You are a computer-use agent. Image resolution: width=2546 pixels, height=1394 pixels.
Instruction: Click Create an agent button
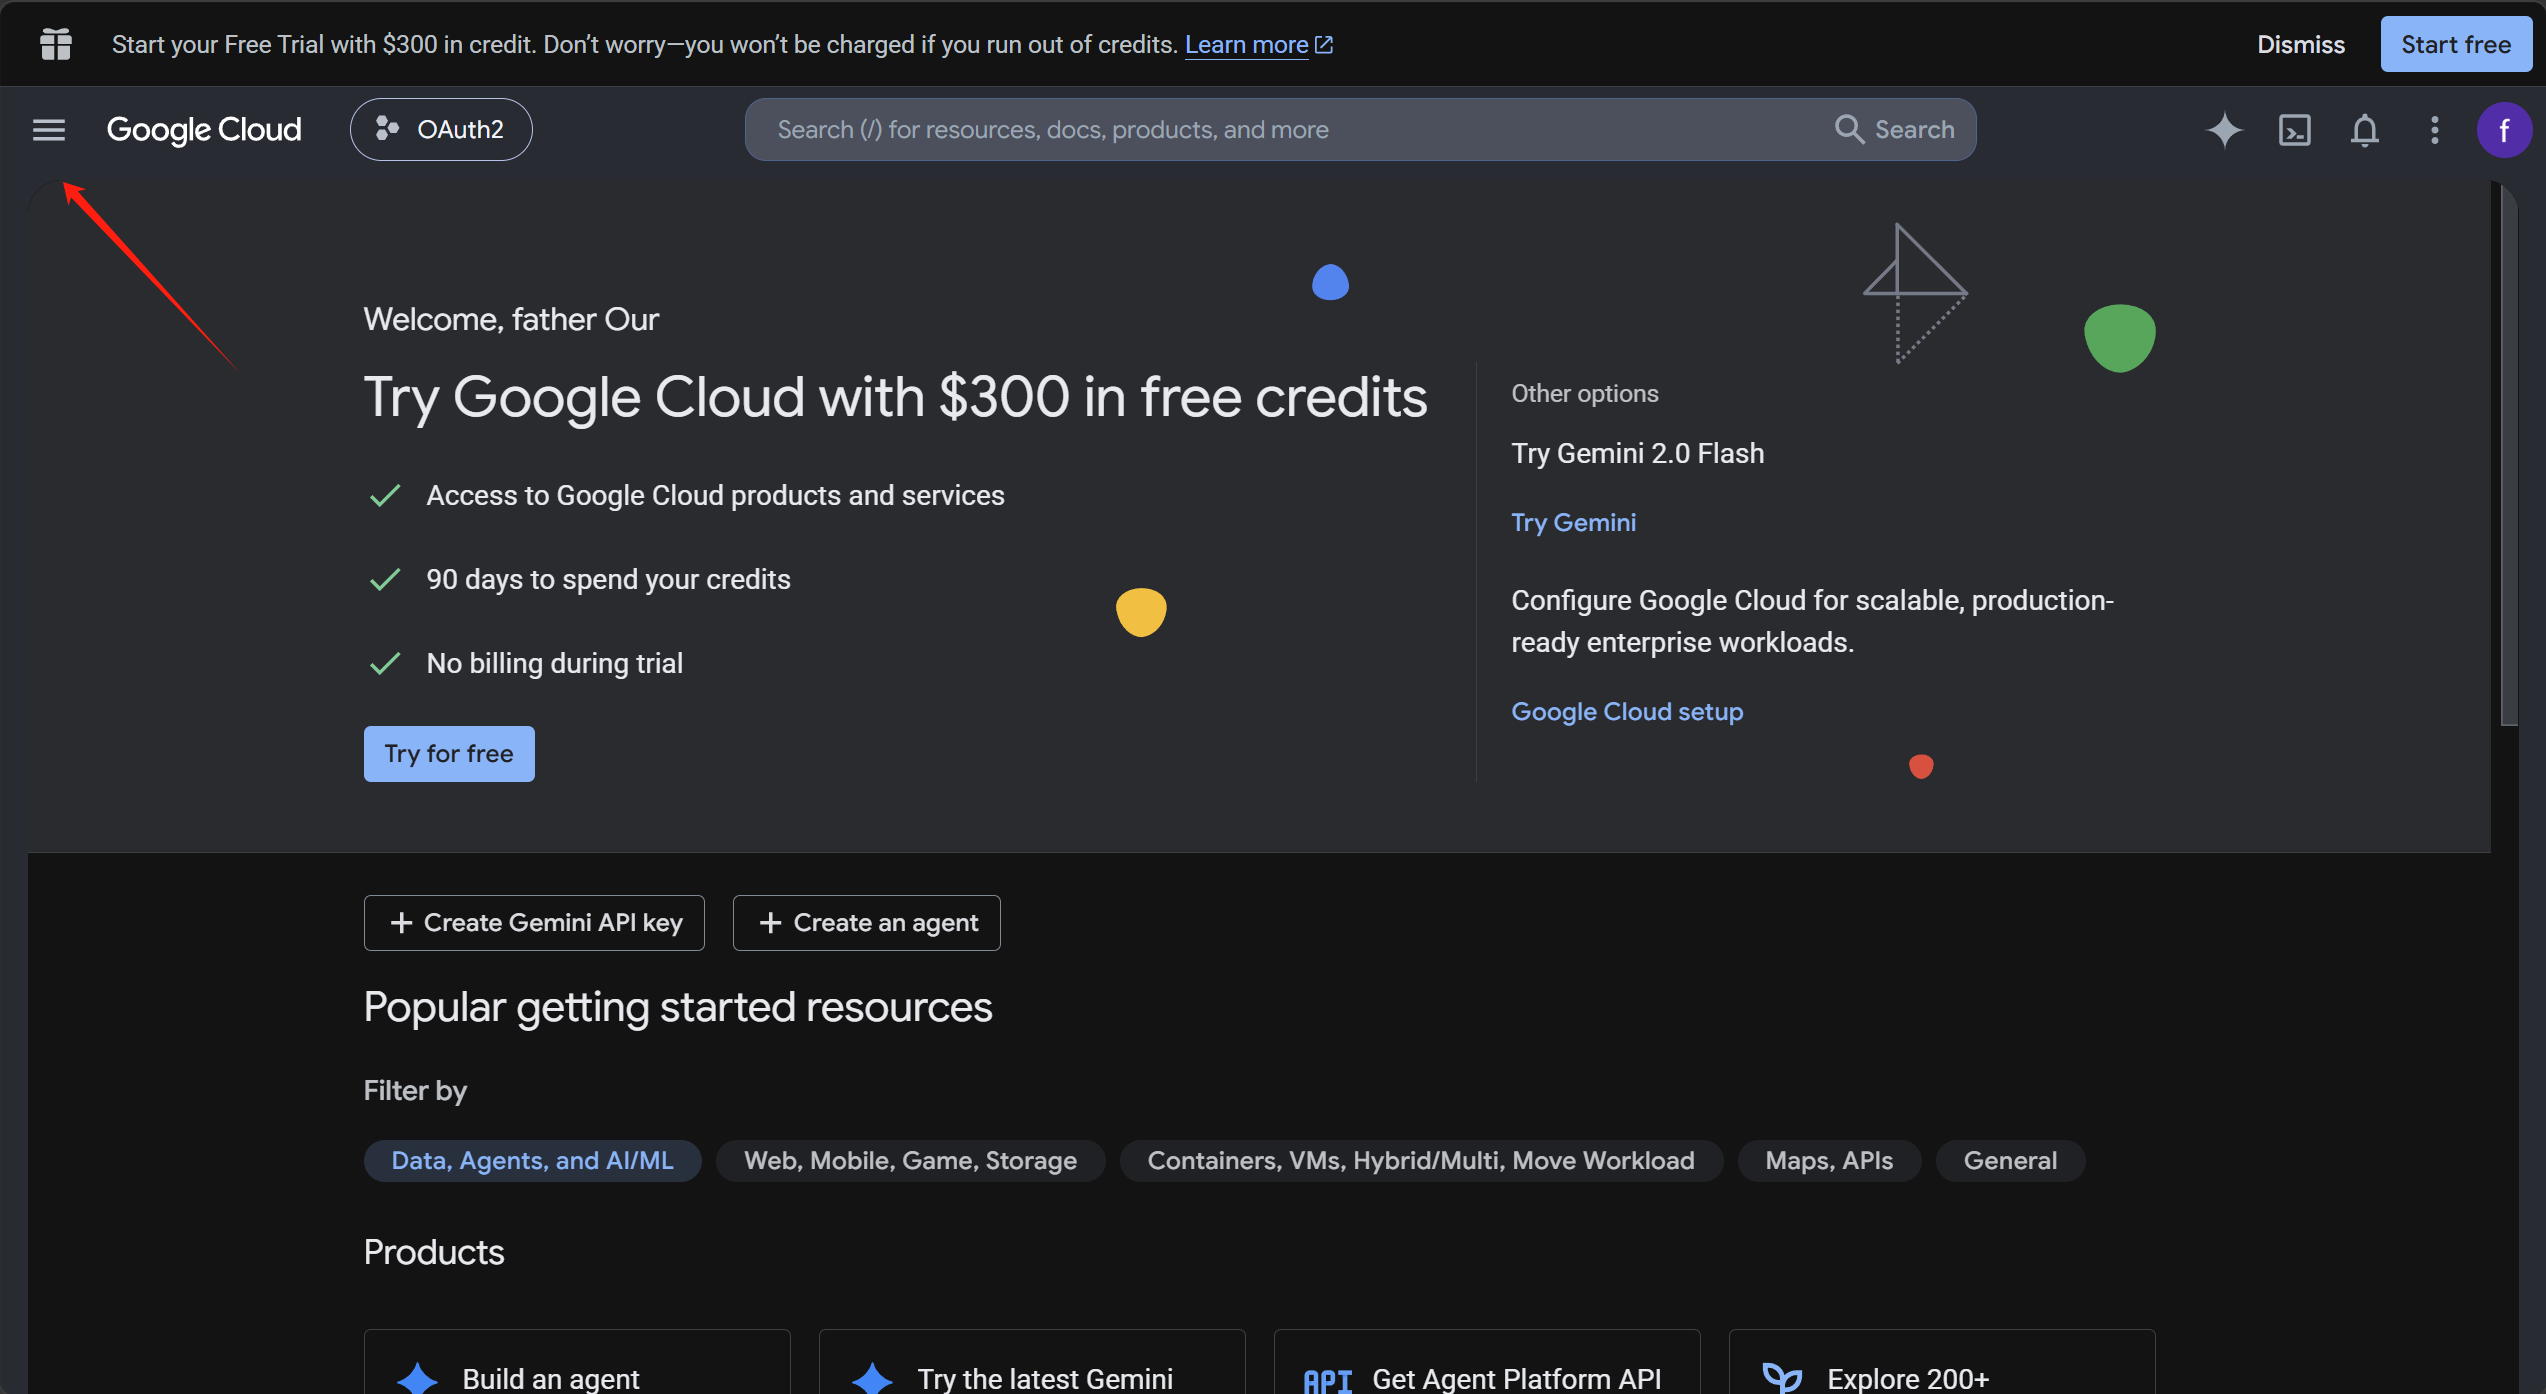(867, 923)
